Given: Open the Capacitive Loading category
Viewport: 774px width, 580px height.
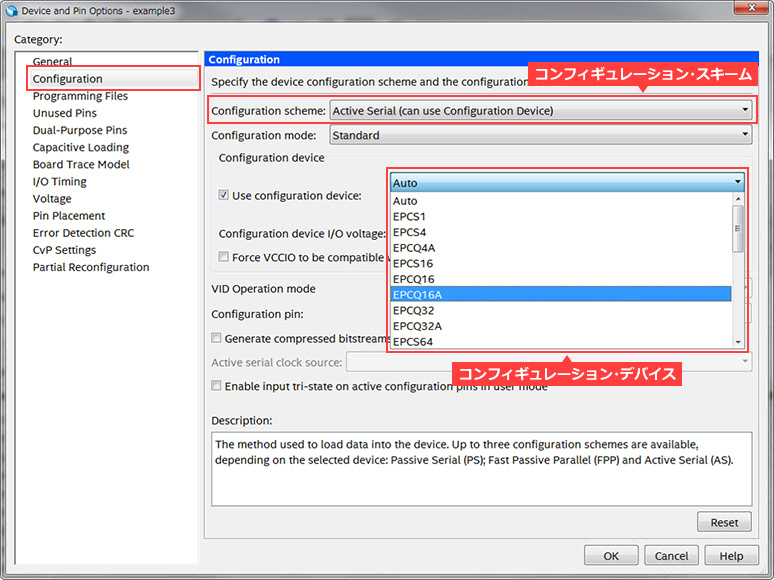Looking at the screenshot, I should (x=81, y=147).
